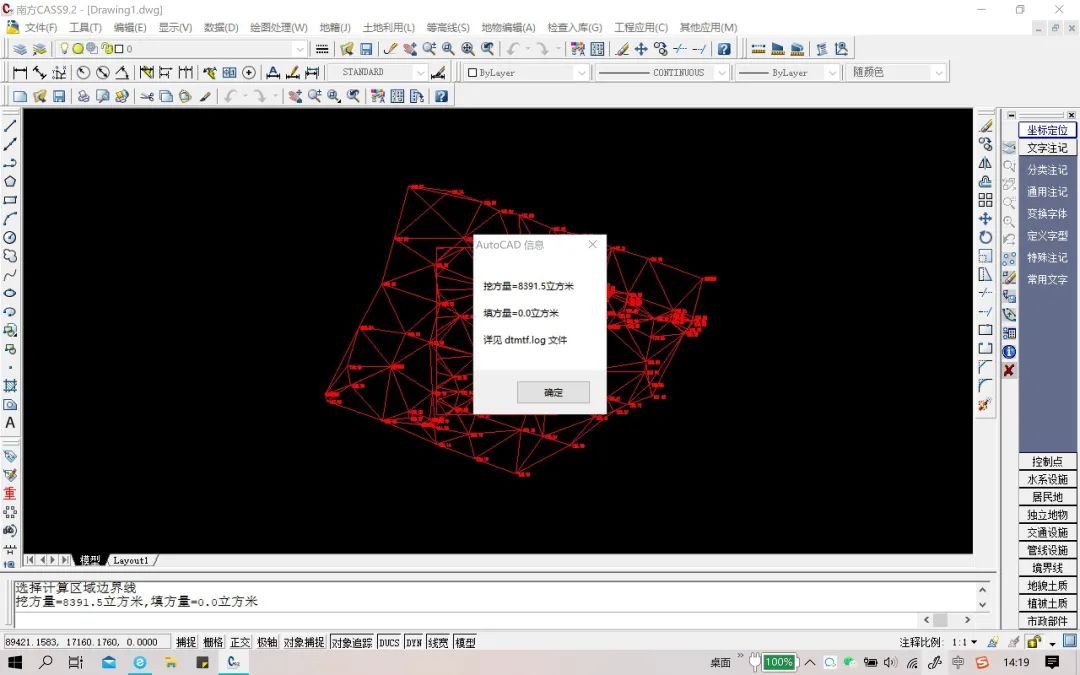Open the 数据(D) menu
This screenshot has width=1080, height=675.
(x=221, y=28)
